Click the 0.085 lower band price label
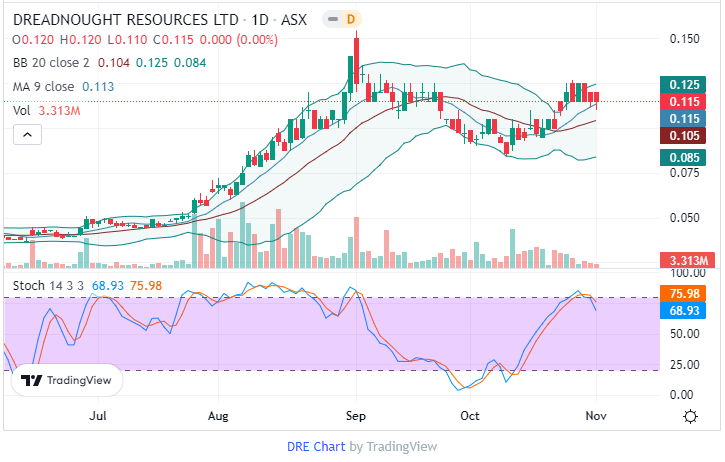The width and height of the screenshot is (725, 462). click(683, 157)
